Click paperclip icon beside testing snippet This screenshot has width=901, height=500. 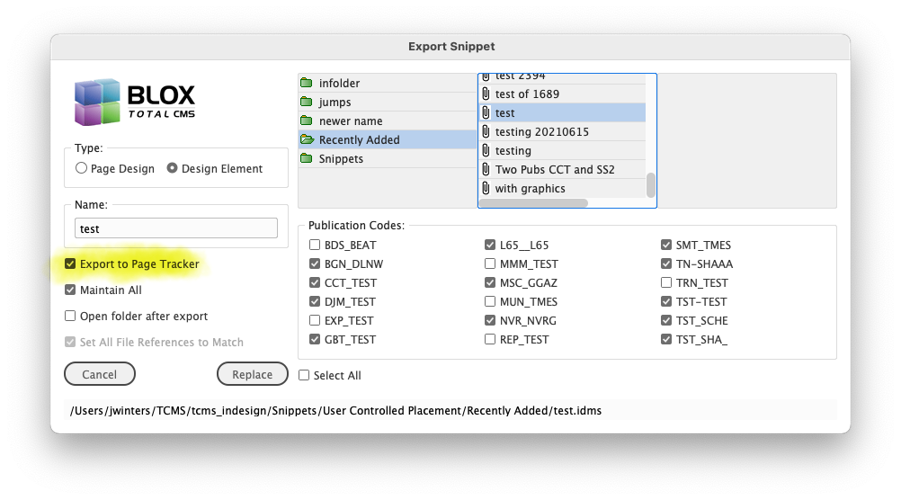(486, 151)
